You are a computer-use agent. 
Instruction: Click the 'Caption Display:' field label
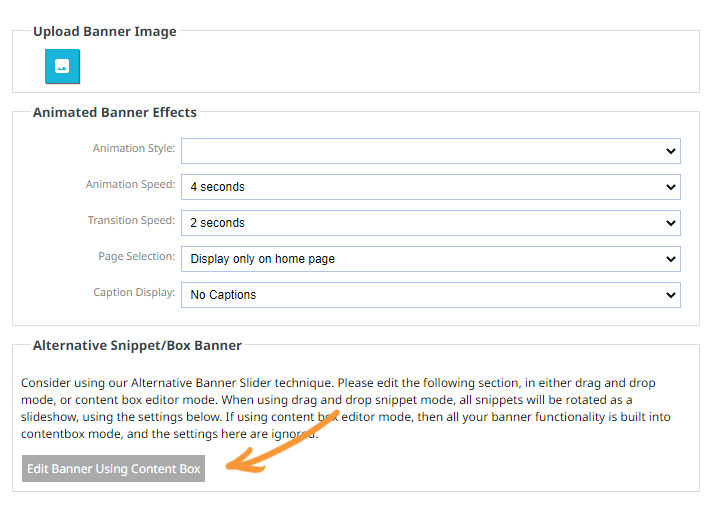tap(134, 293)
